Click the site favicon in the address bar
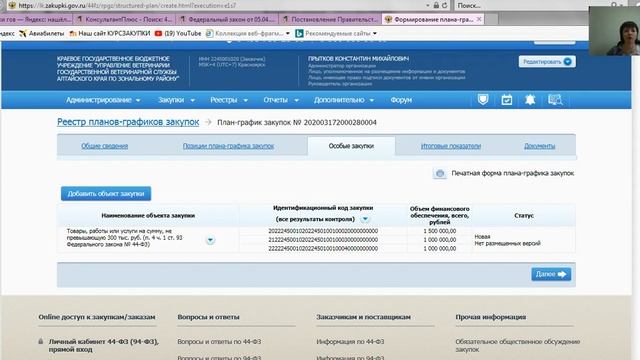Viewport: 640px width, 360px height. point(12,6)
